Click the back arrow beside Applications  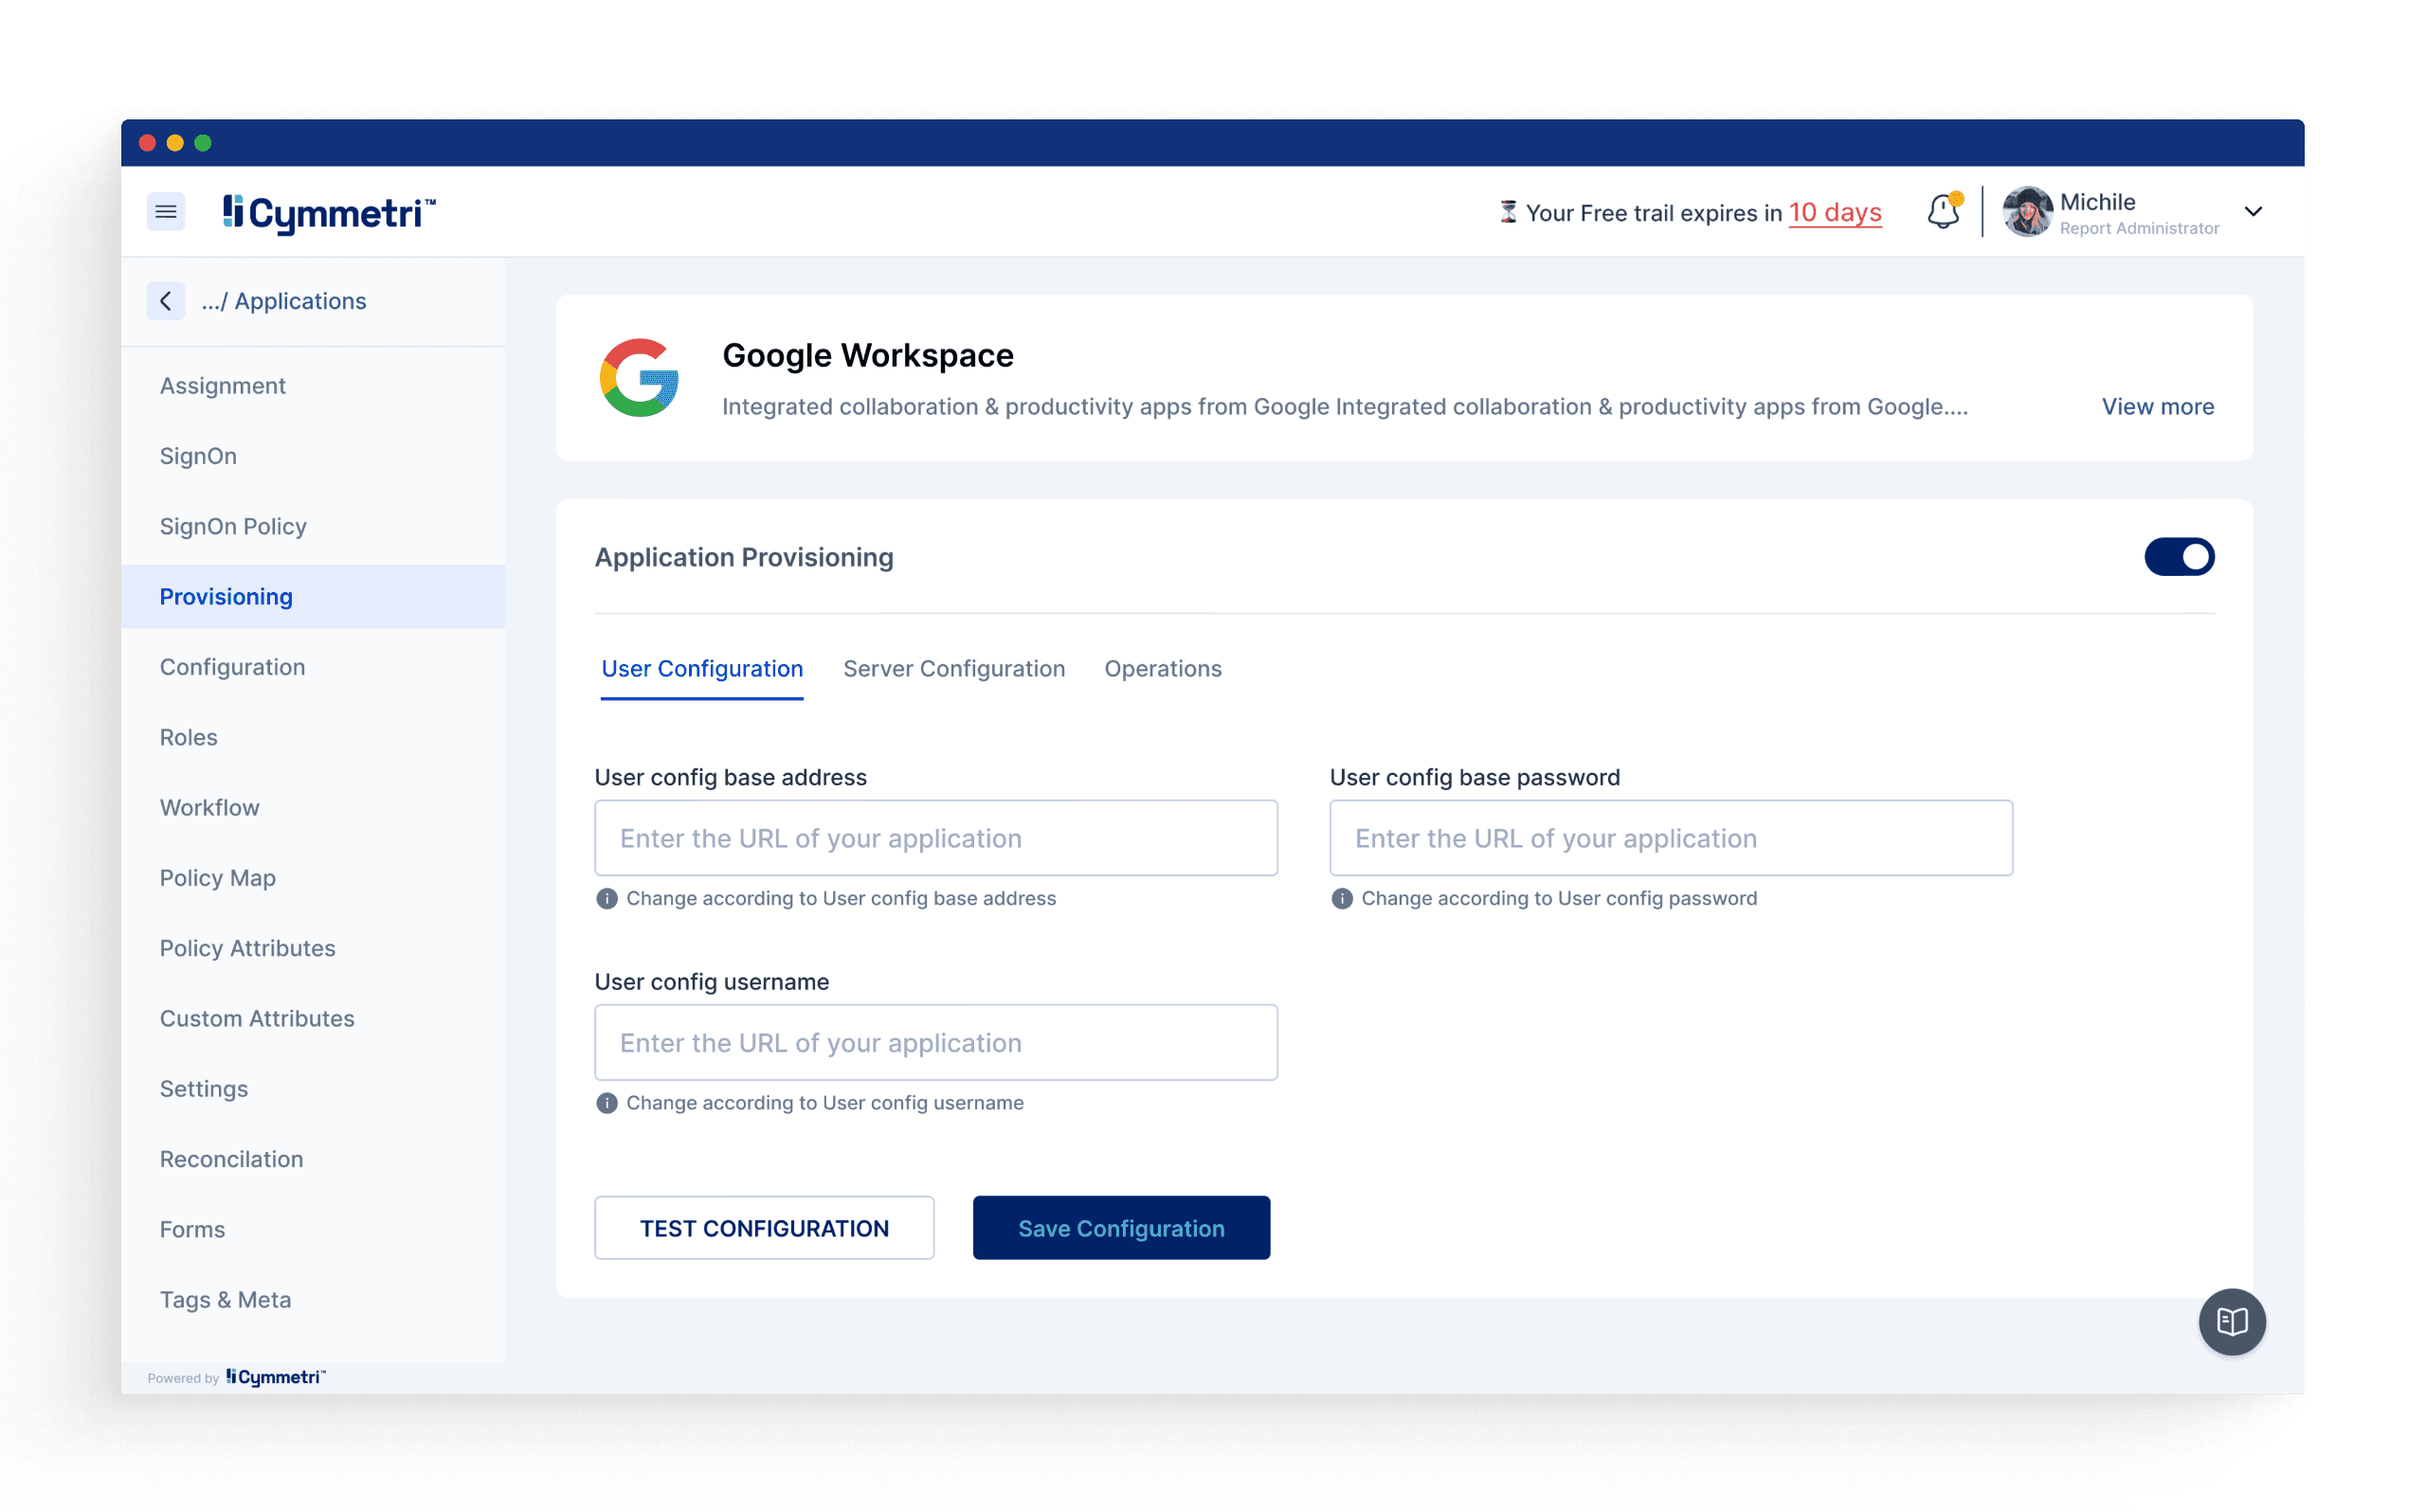(x=166, y=301)
